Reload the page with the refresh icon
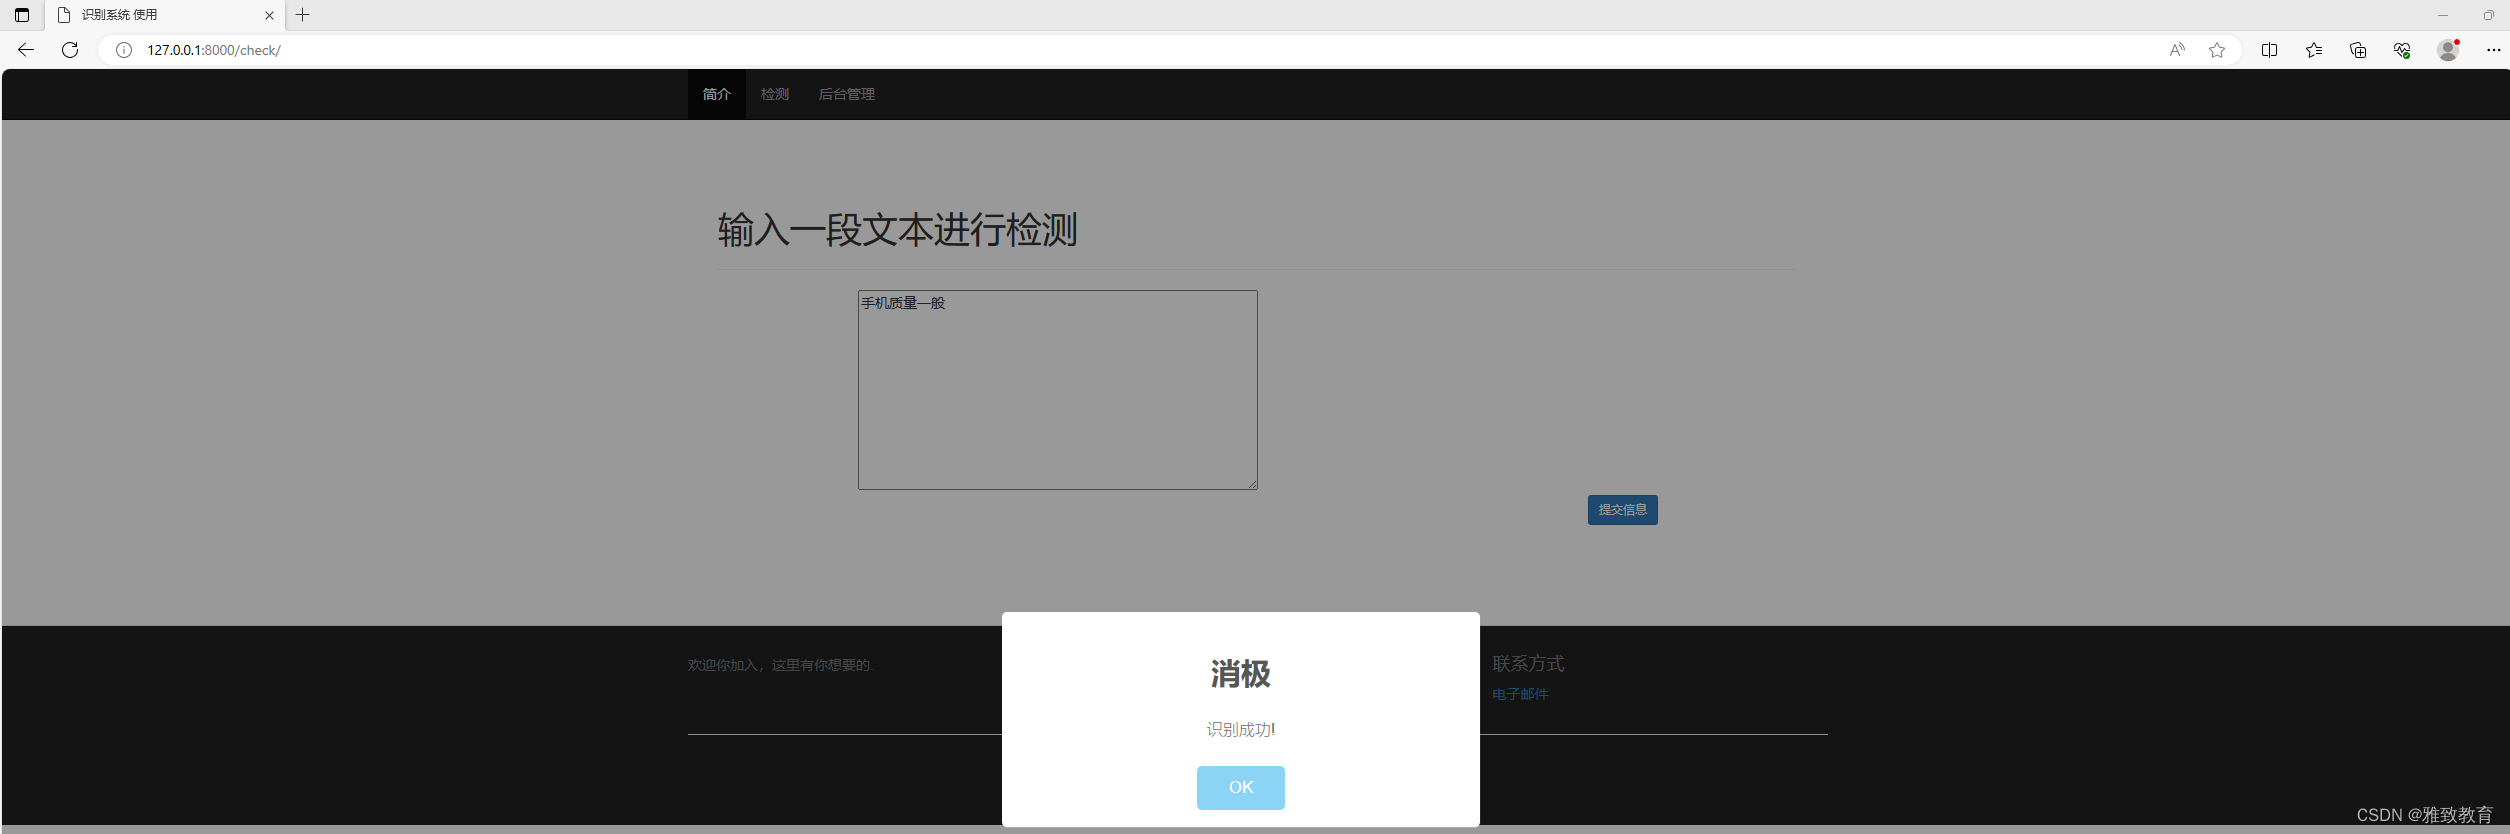The height and width of the screenshot is (834, 2510). tap(70, 50)
